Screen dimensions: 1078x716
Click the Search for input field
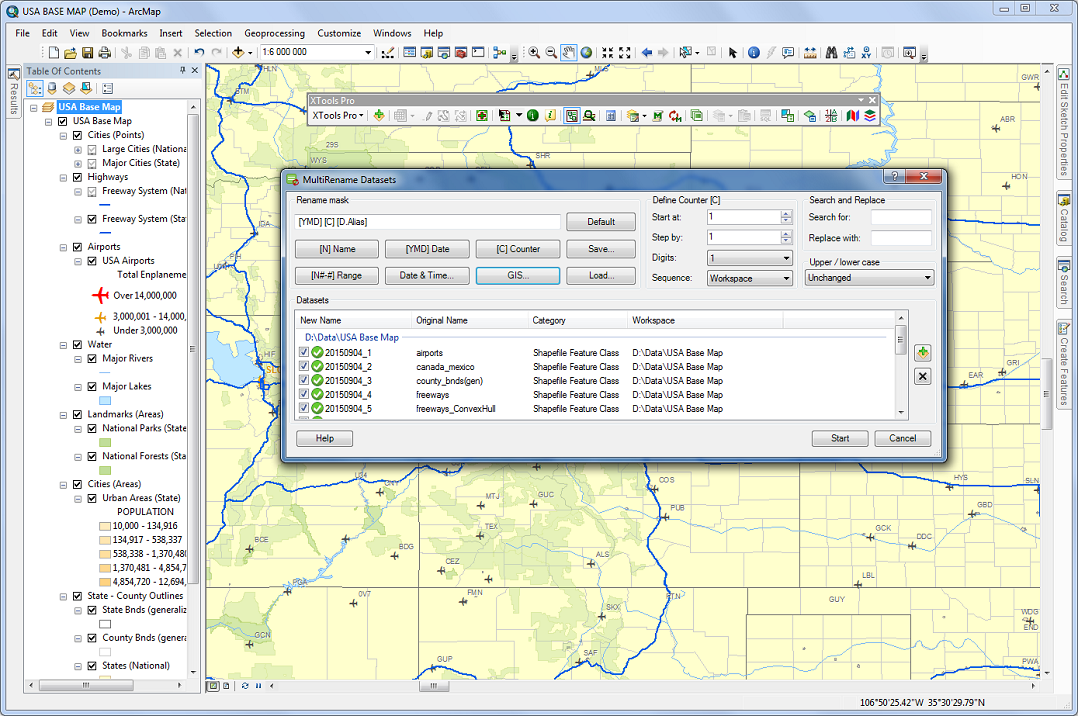(x=901, y=217)
